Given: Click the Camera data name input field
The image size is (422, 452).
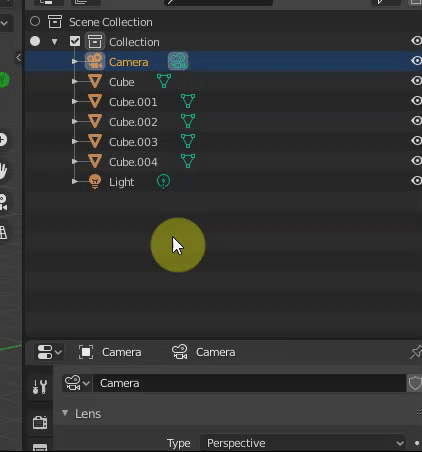Looking at the screenshot, I should coord(249,383).
